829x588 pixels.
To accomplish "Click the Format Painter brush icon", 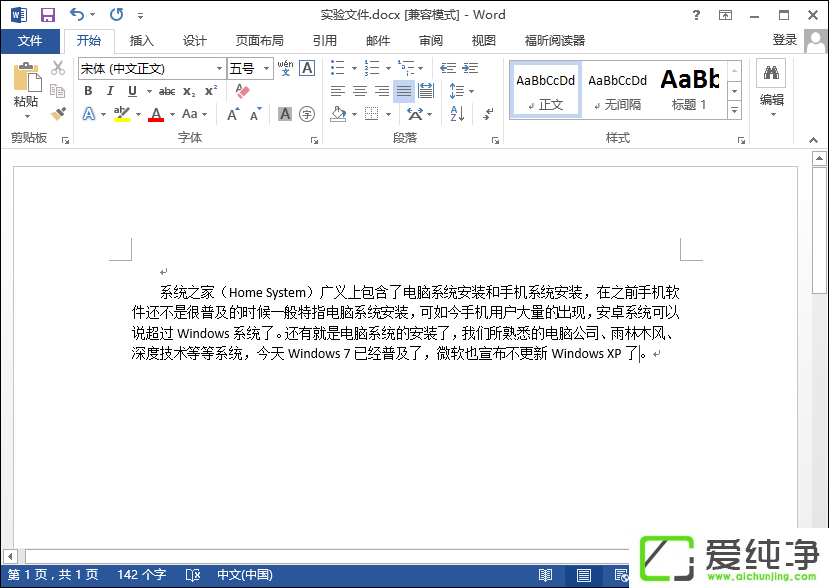I will pos(58,114).
